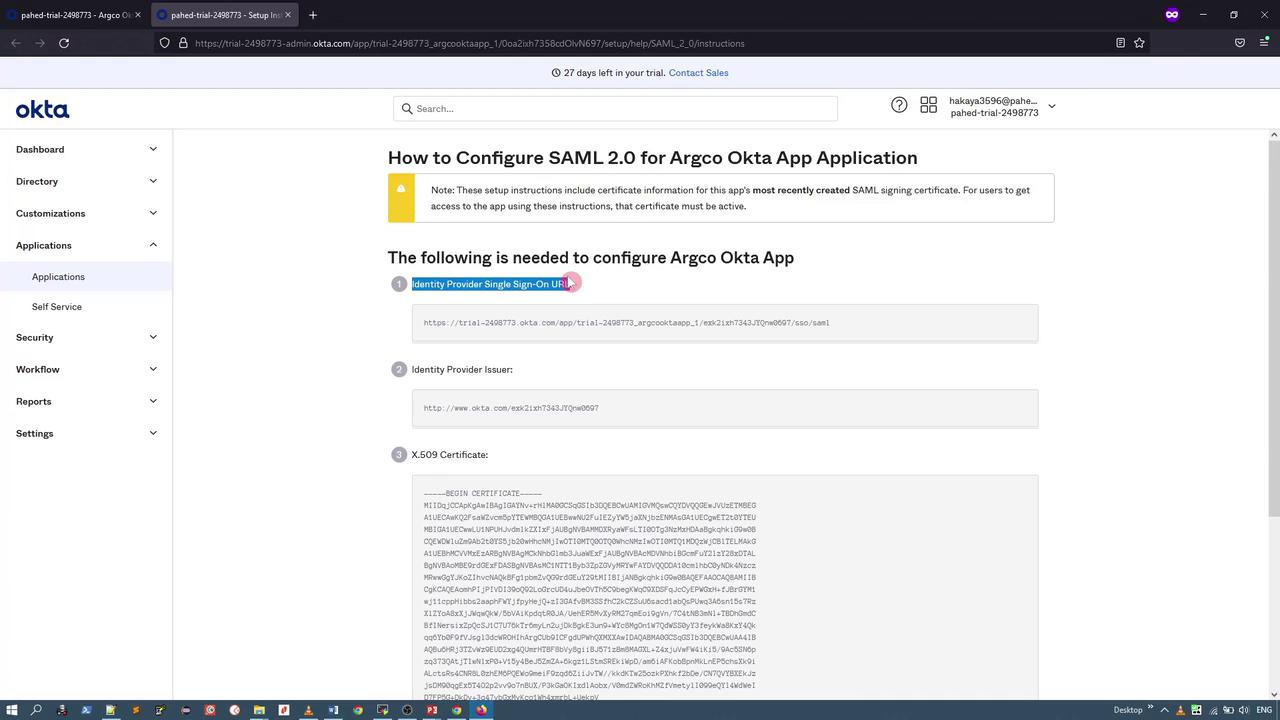Close the Setup Instructions browser tab
This screenshot has width=1280, height=720.
coord(288,15)
